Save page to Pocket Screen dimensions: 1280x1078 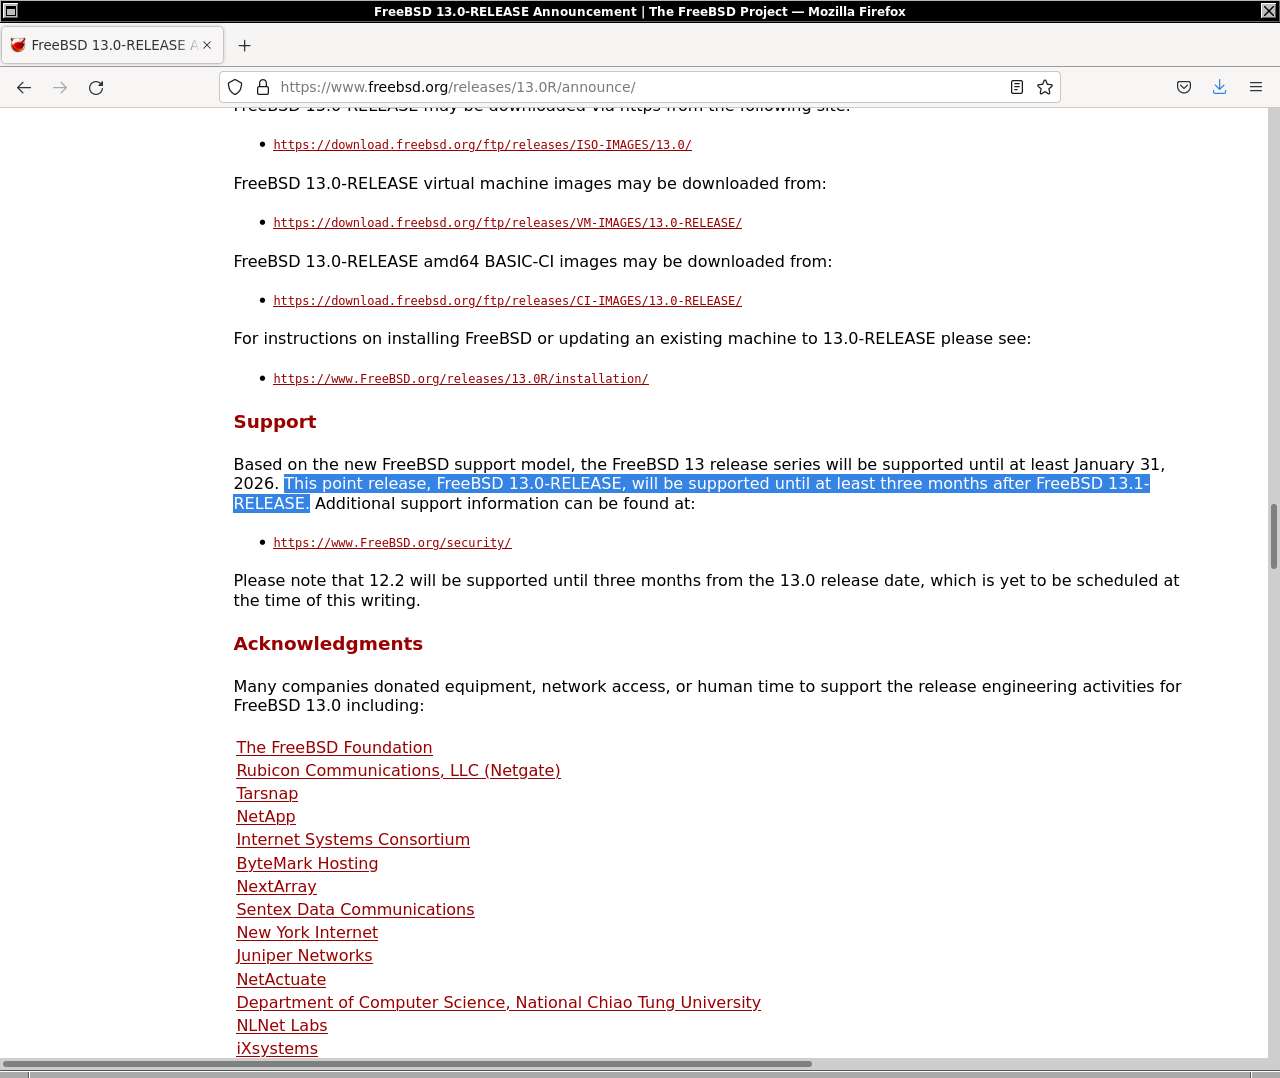point(1184,87)
